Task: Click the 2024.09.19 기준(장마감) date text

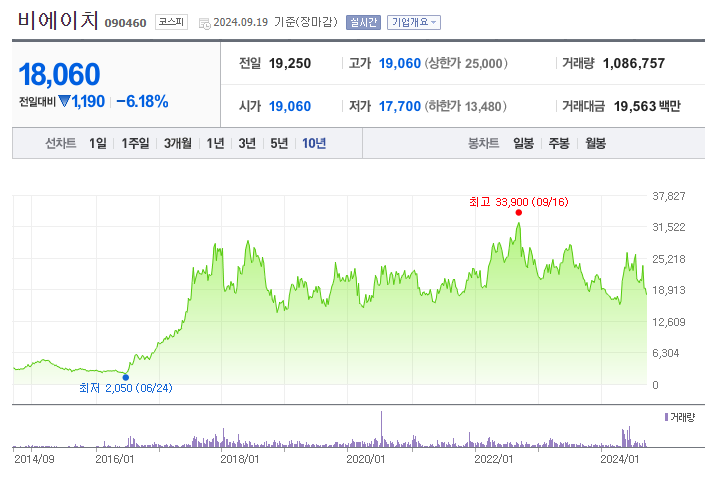Action: click(x=275, y=22)
